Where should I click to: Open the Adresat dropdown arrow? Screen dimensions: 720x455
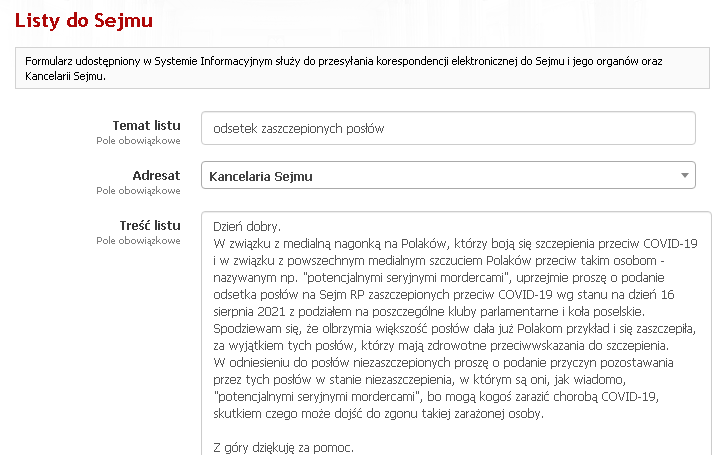[x=685, y=176]
